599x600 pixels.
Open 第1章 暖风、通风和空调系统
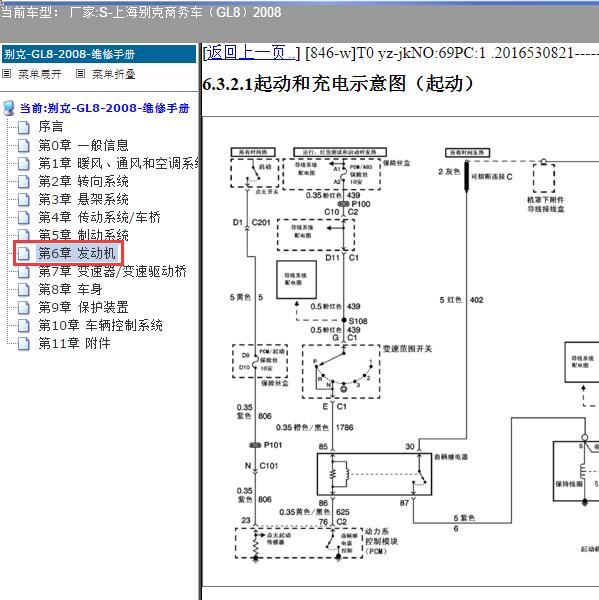(119, 163)
